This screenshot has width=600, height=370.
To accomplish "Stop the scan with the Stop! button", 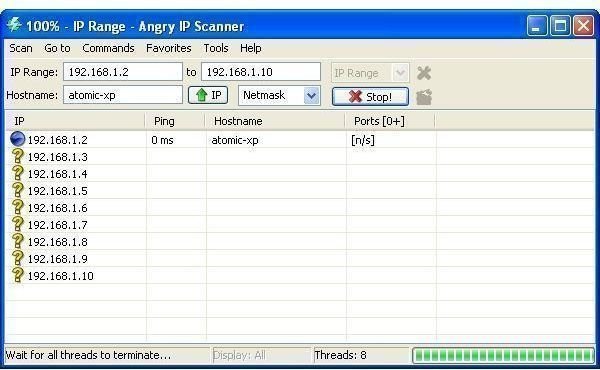I will click(370, 96).
